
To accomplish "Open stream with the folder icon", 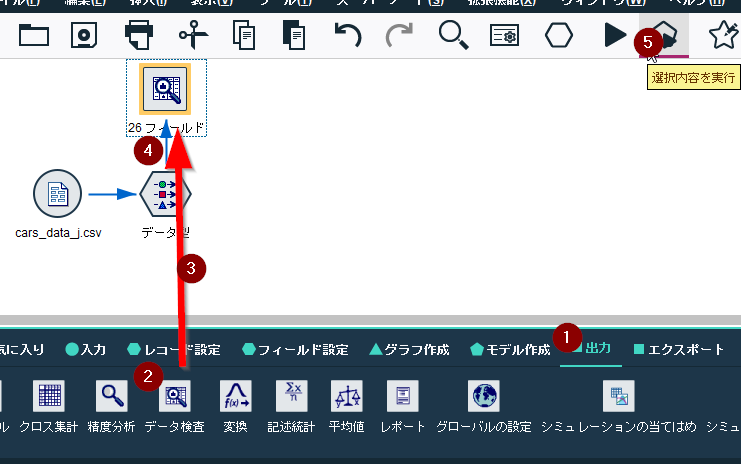I will 34,35.
